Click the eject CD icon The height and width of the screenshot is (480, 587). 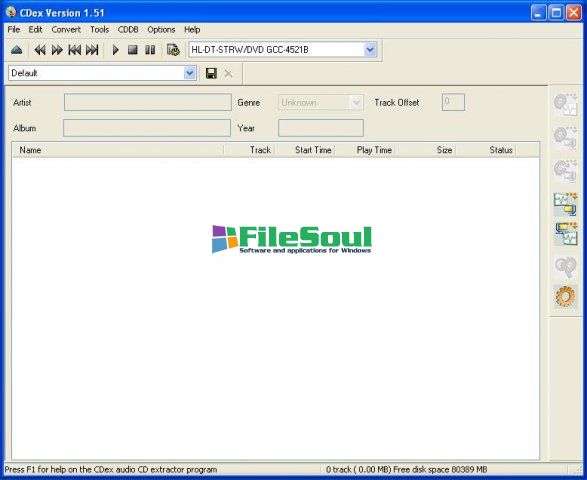click(16, 49)
